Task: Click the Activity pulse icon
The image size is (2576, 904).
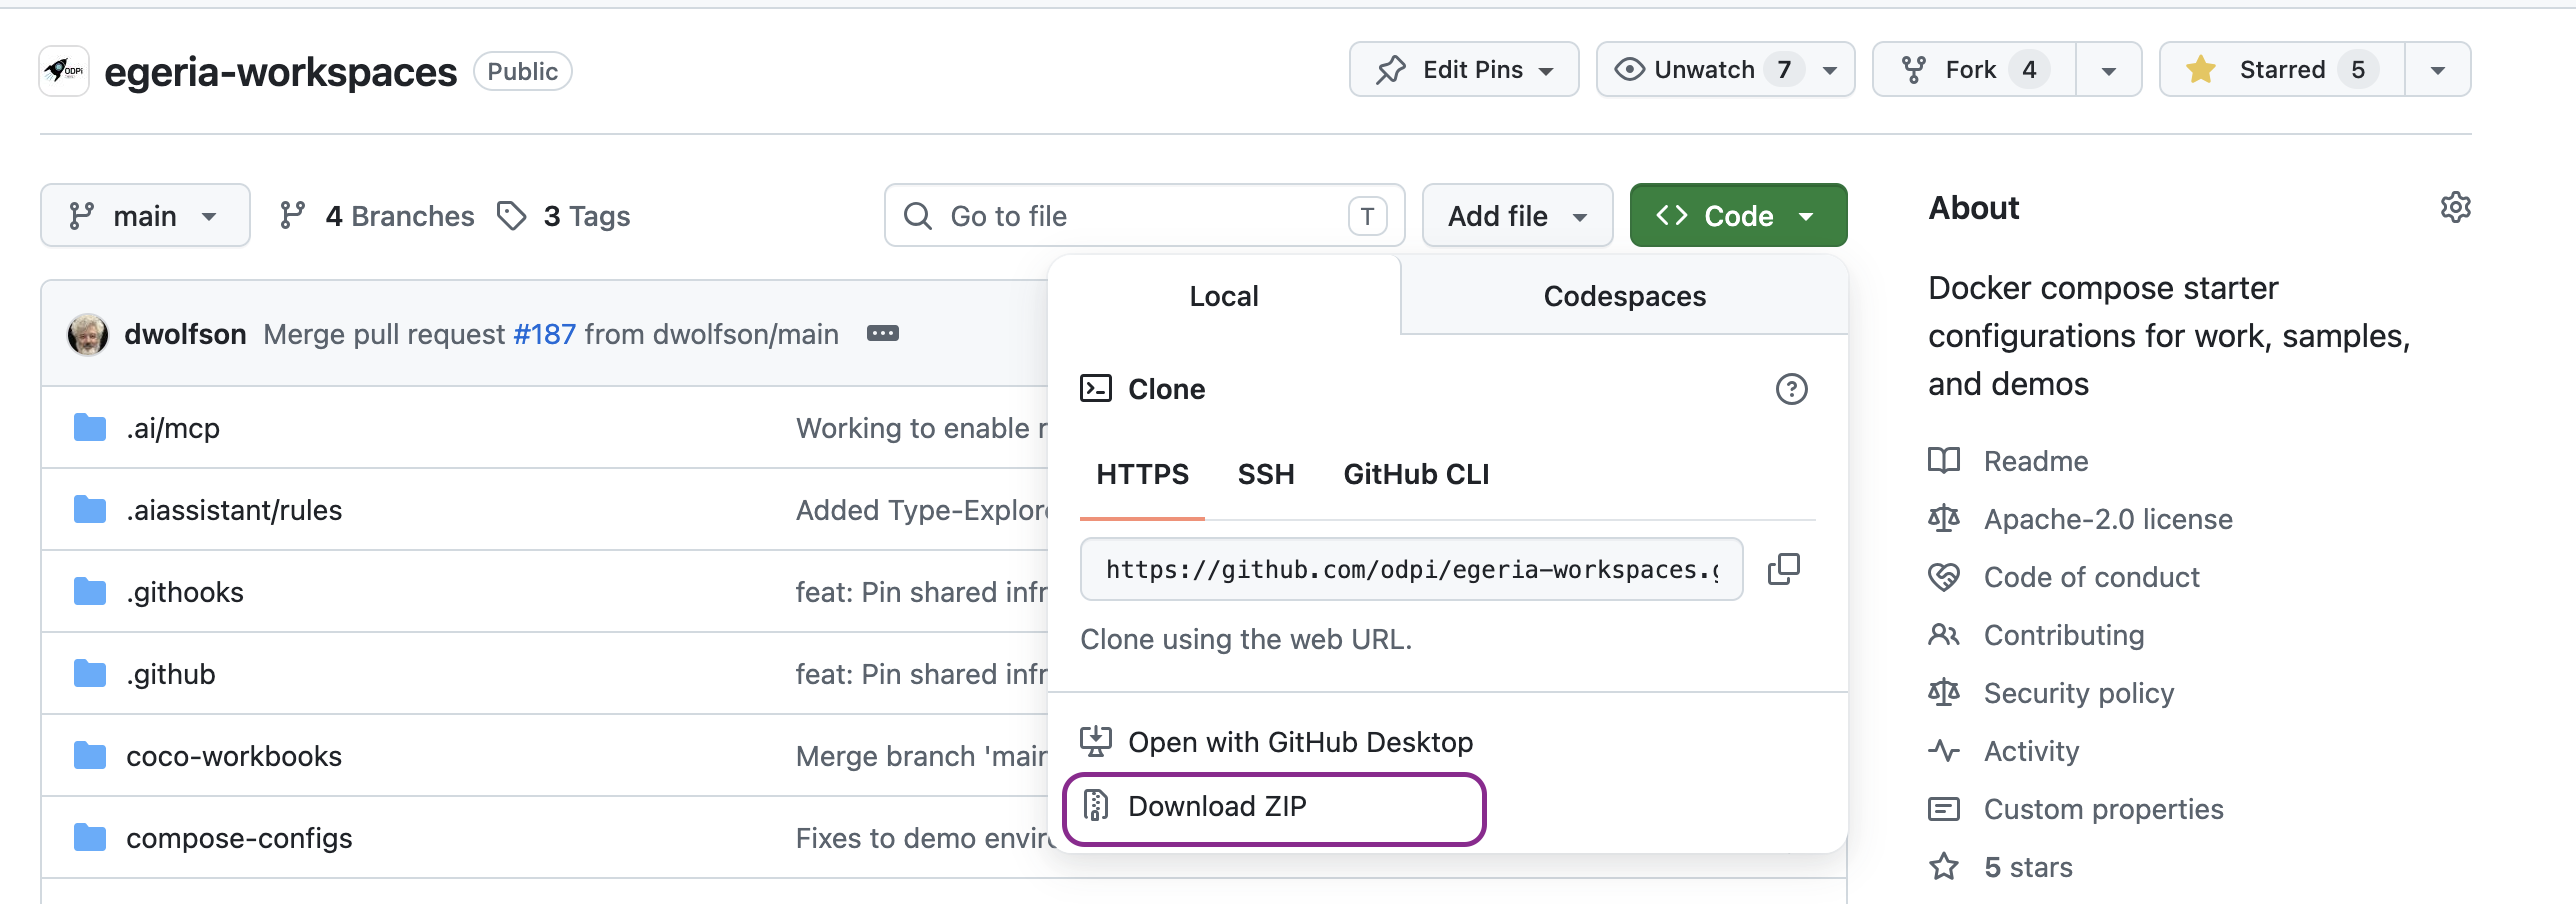Action: pyautogui.click(x=1944, y=751)
